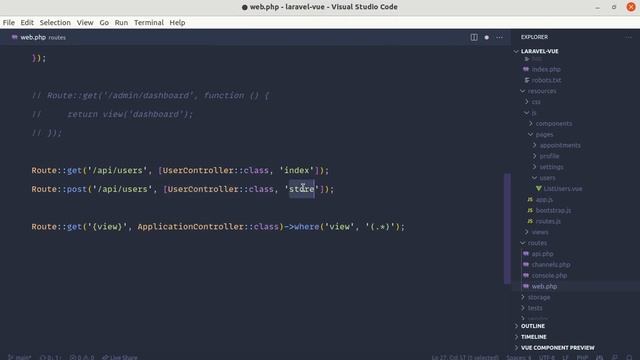The image size is (640, 360).
Task: Expand the tests folder
Action: [522, 308]
